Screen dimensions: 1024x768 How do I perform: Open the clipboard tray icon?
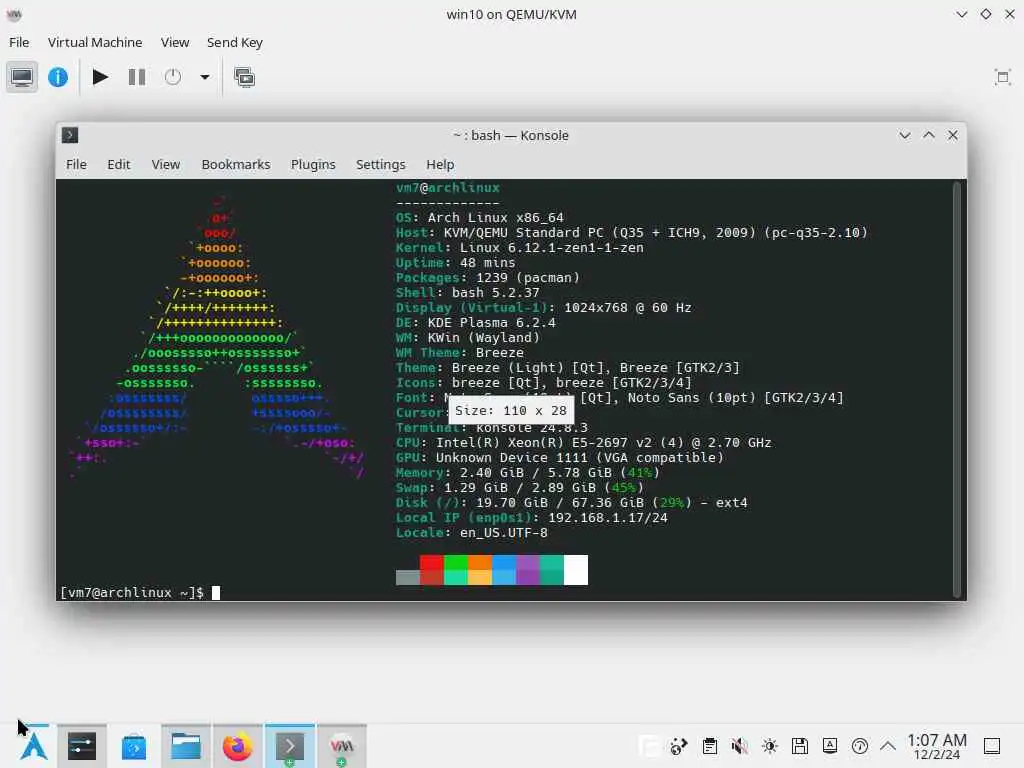(x=710, y=746)
